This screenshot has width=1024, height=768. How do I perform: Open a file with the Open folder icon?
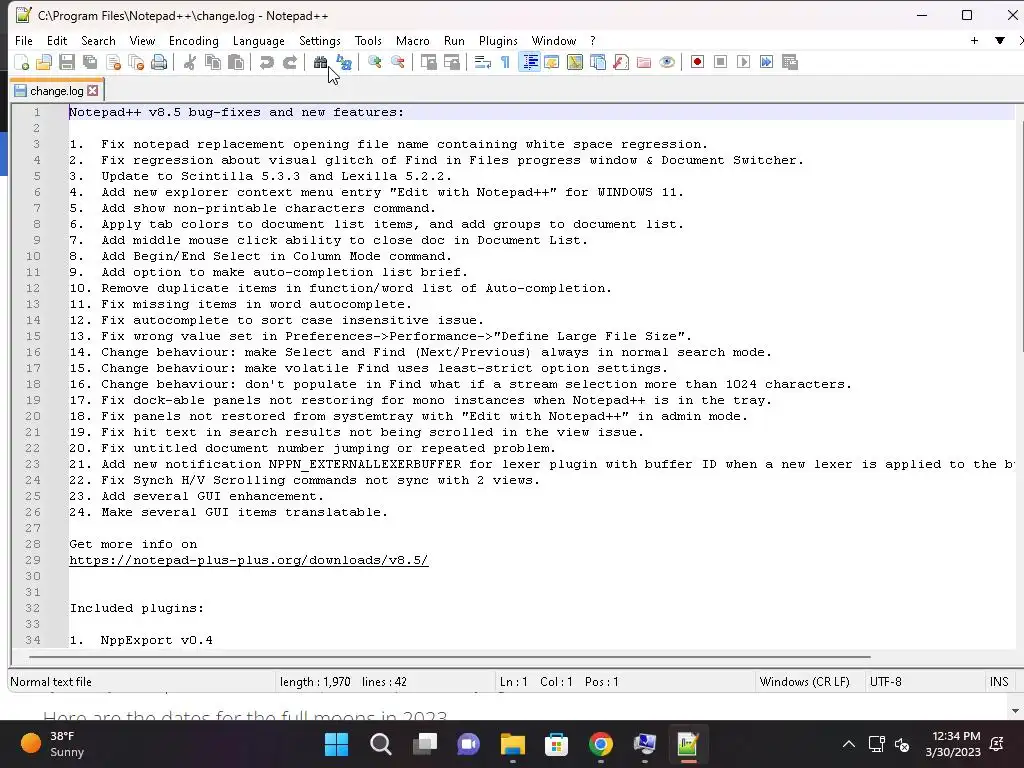pyautogui.click(x=44, y=63)
